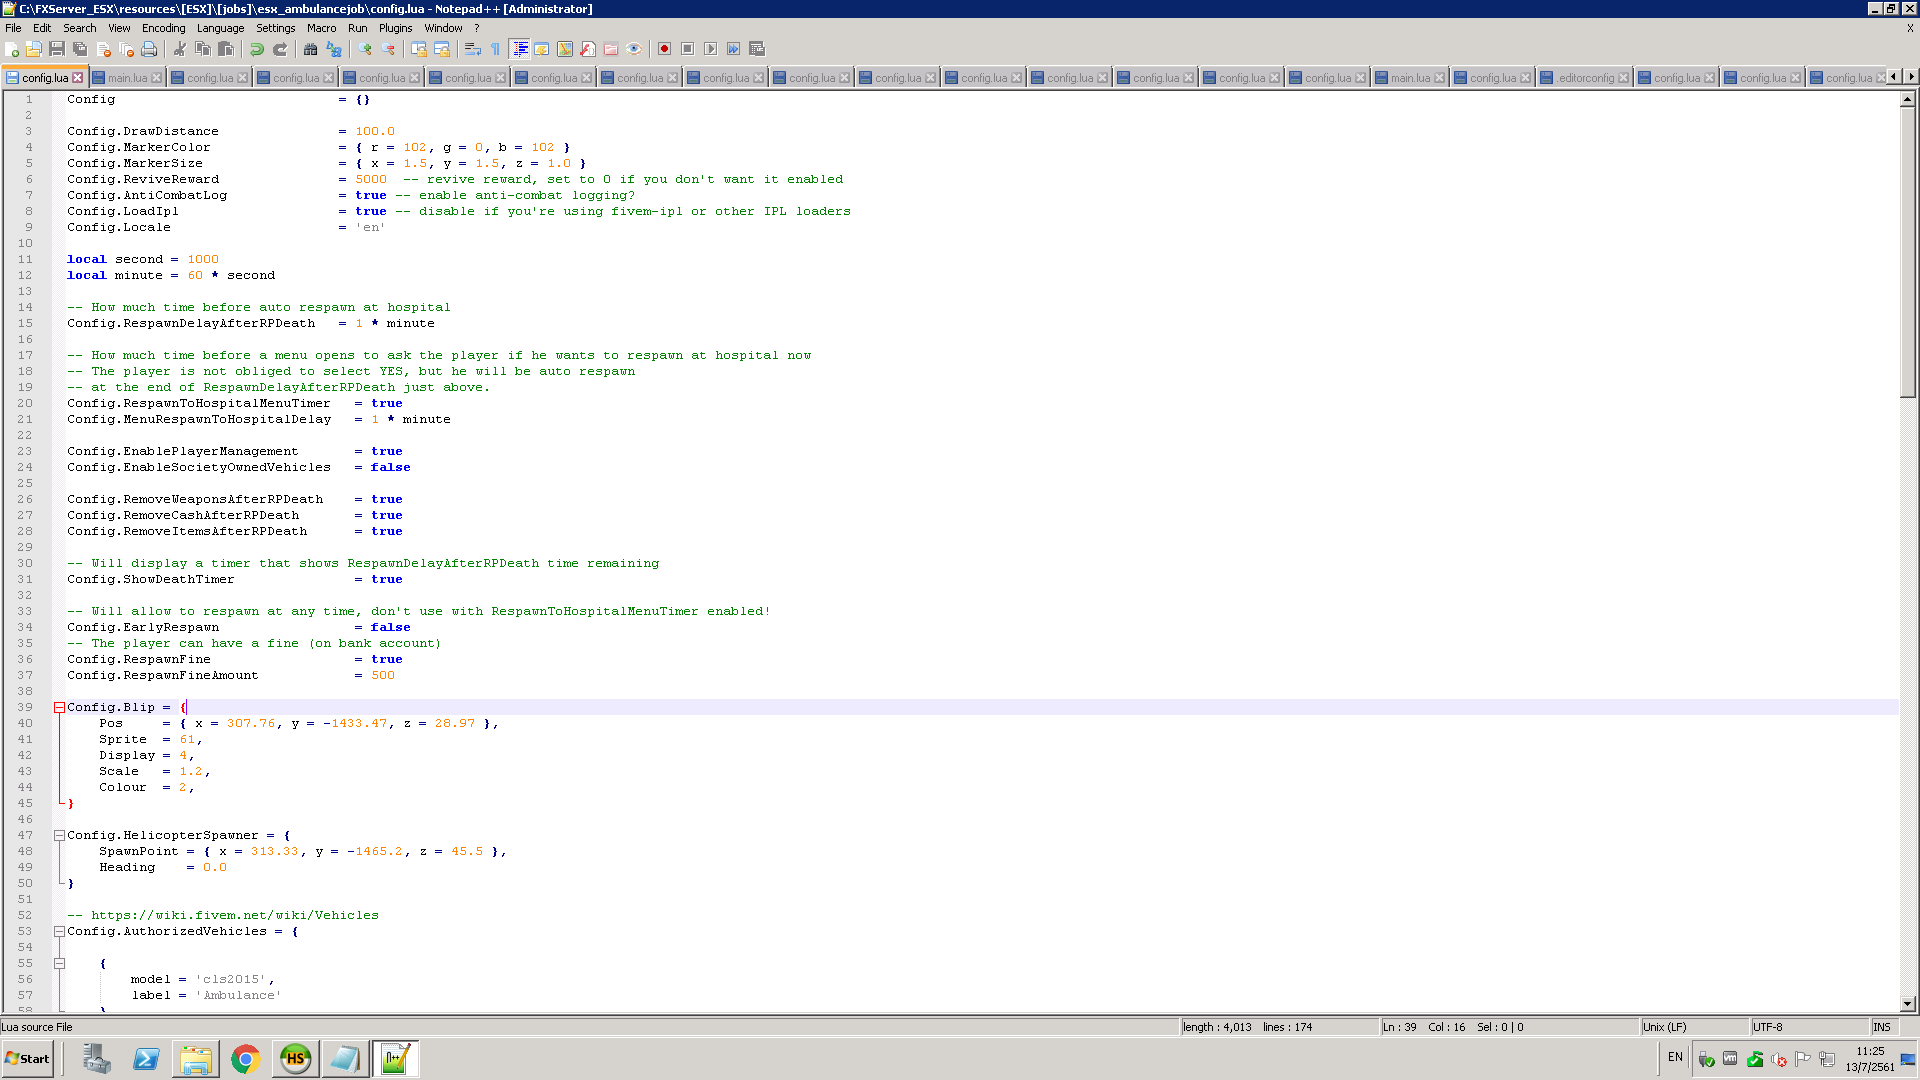Click the Start button on taskbar

click(x=27, y=1058)
